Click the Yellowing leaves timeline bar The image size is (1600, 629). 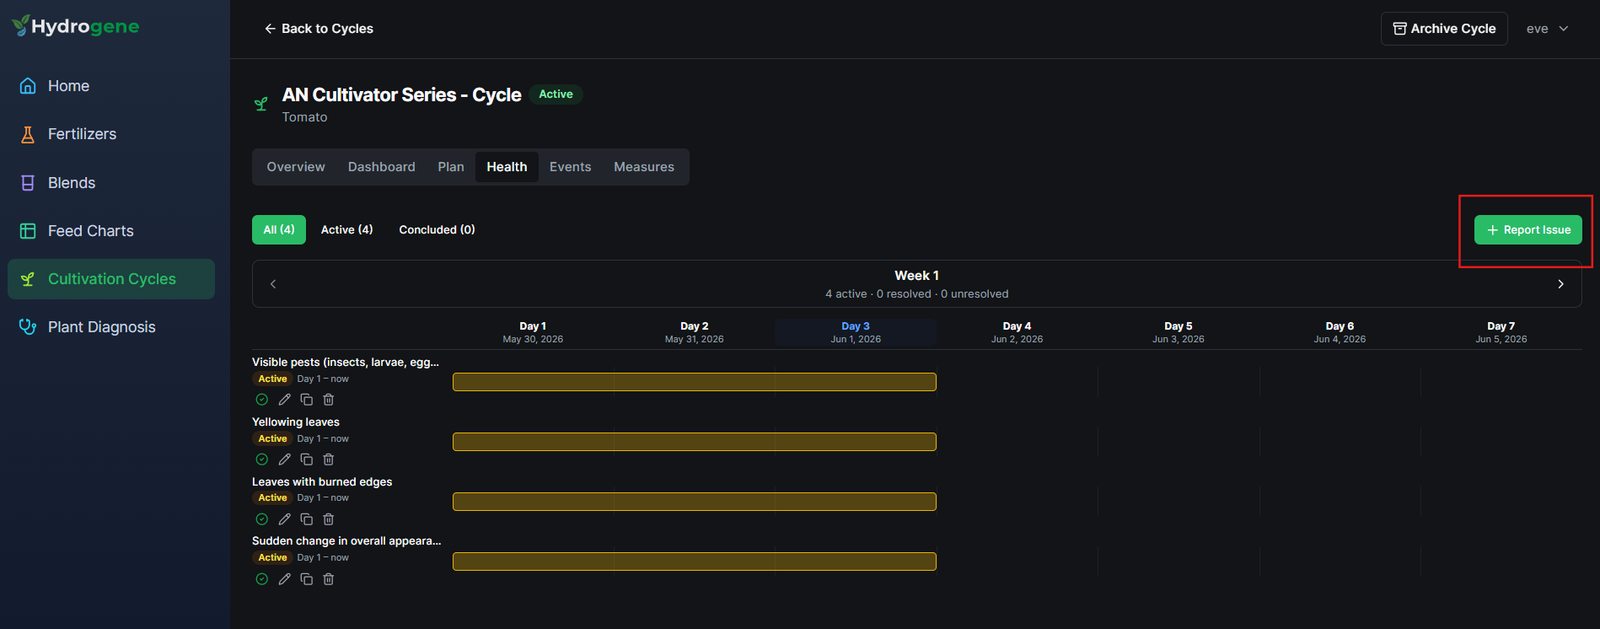click(694, 442)
